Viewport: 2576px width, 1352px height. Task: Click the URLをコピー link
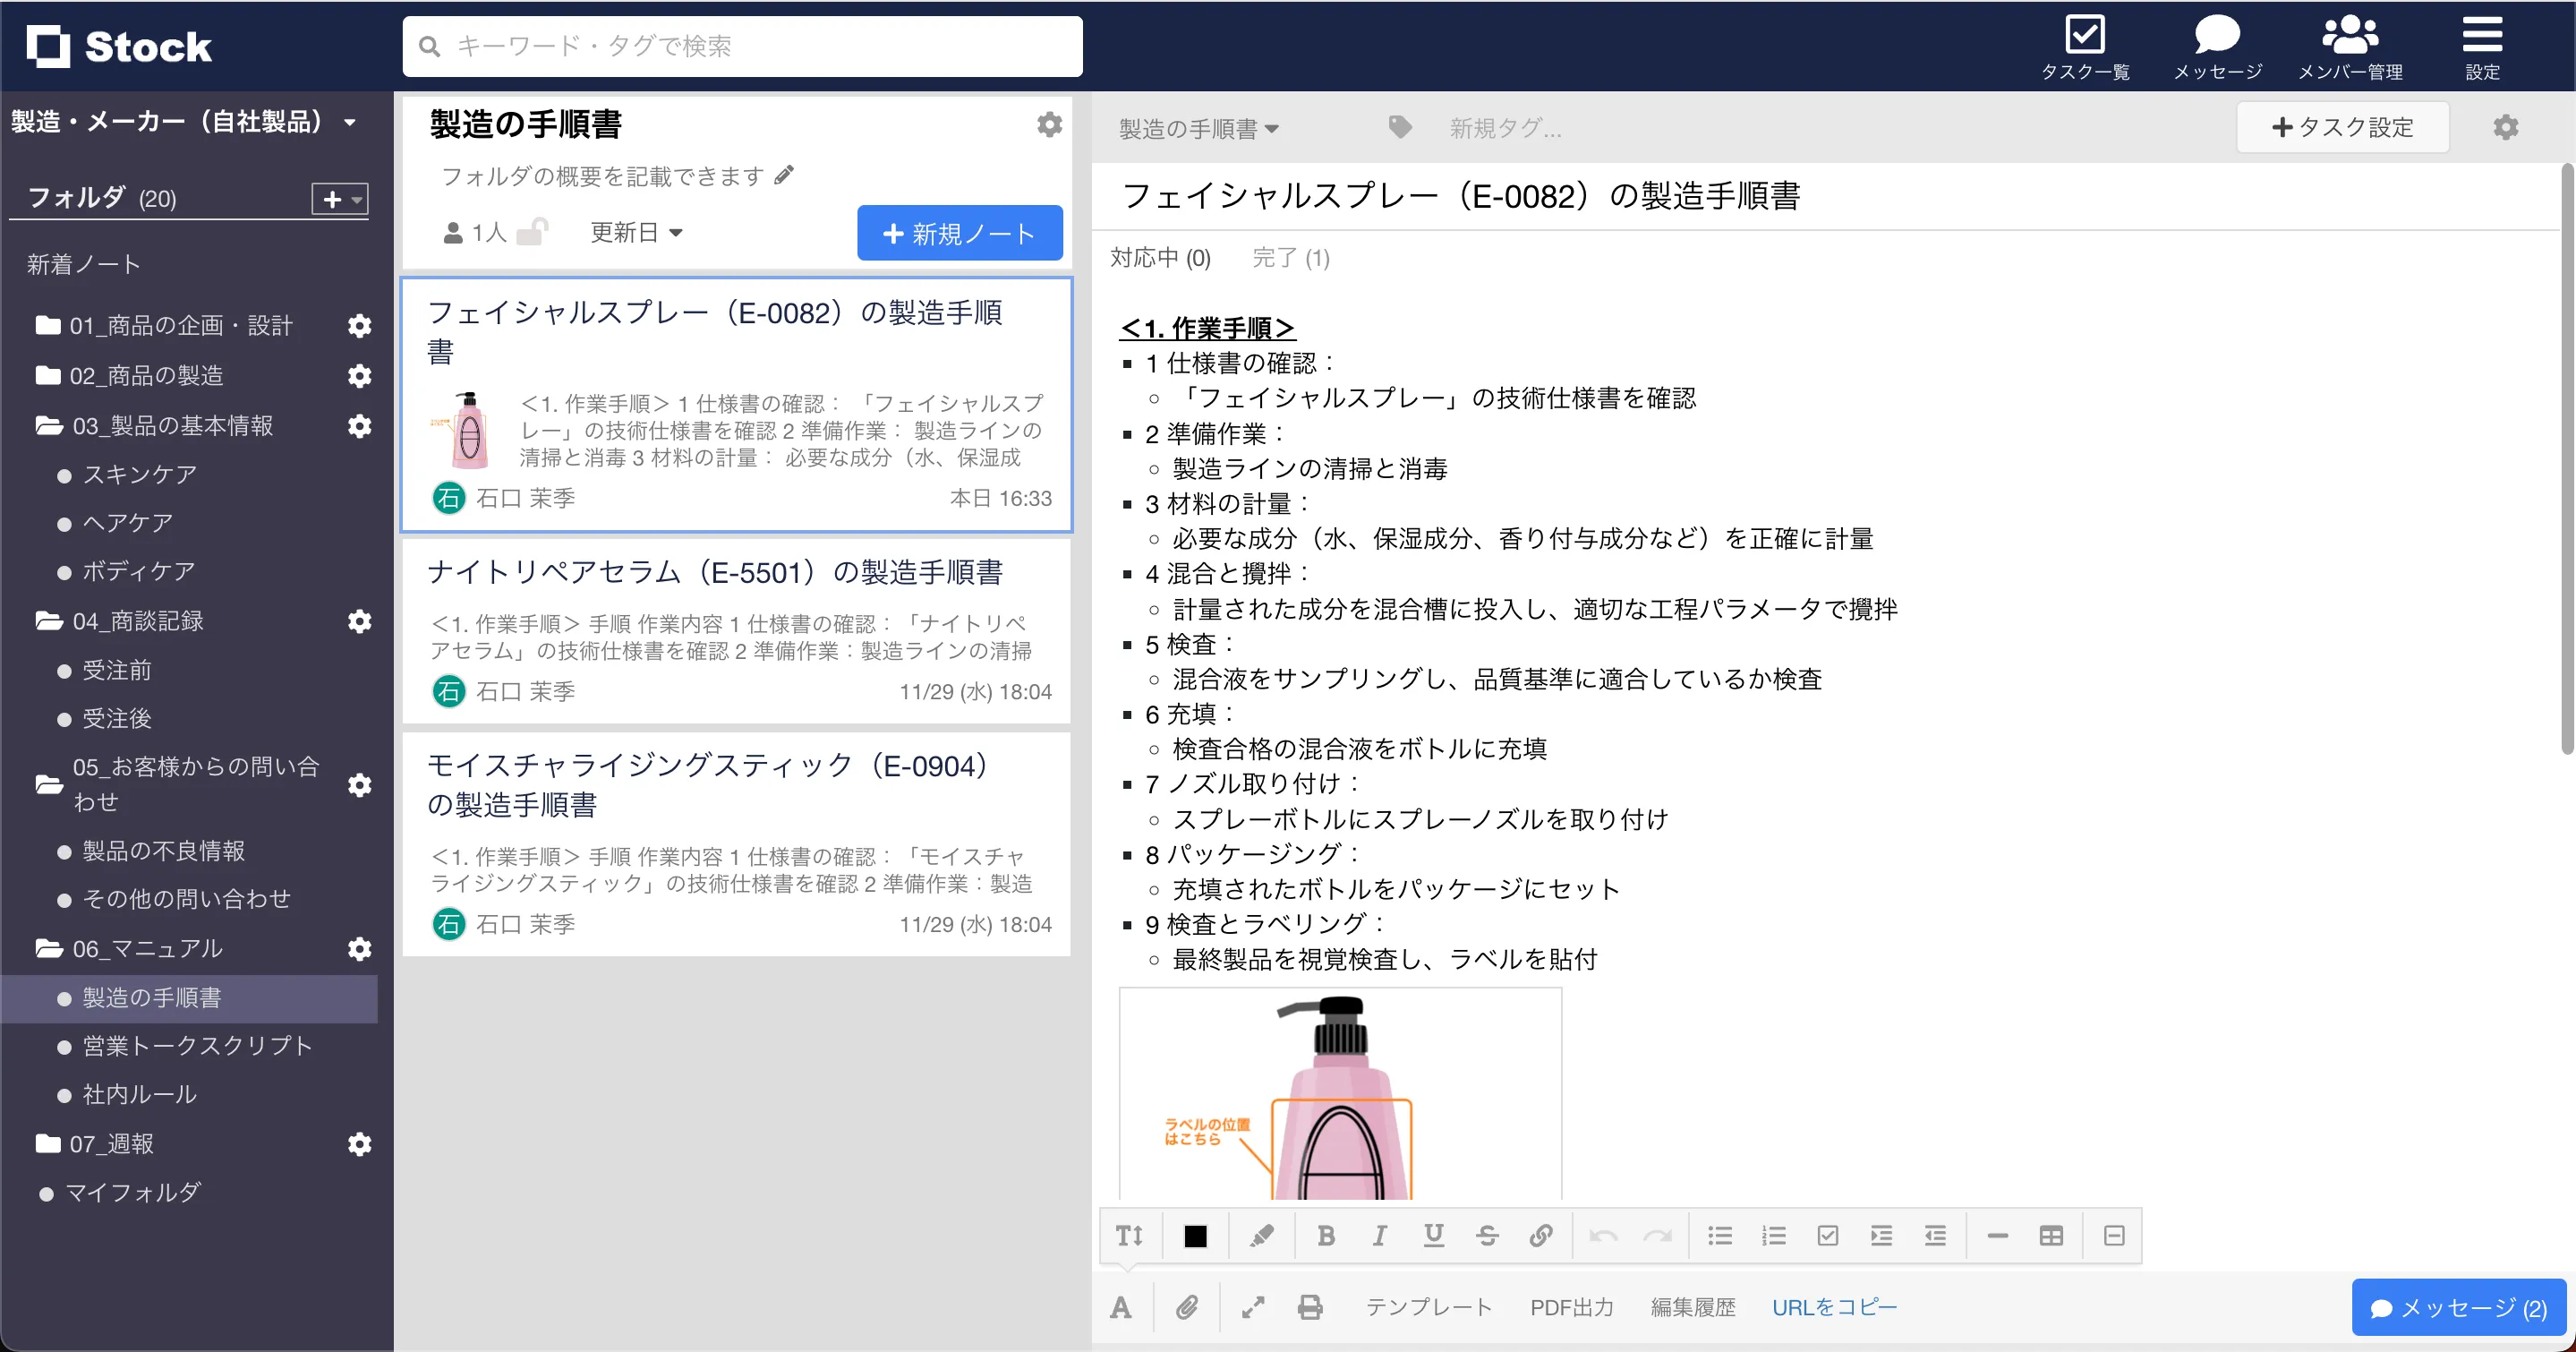click(1834, 1306)
